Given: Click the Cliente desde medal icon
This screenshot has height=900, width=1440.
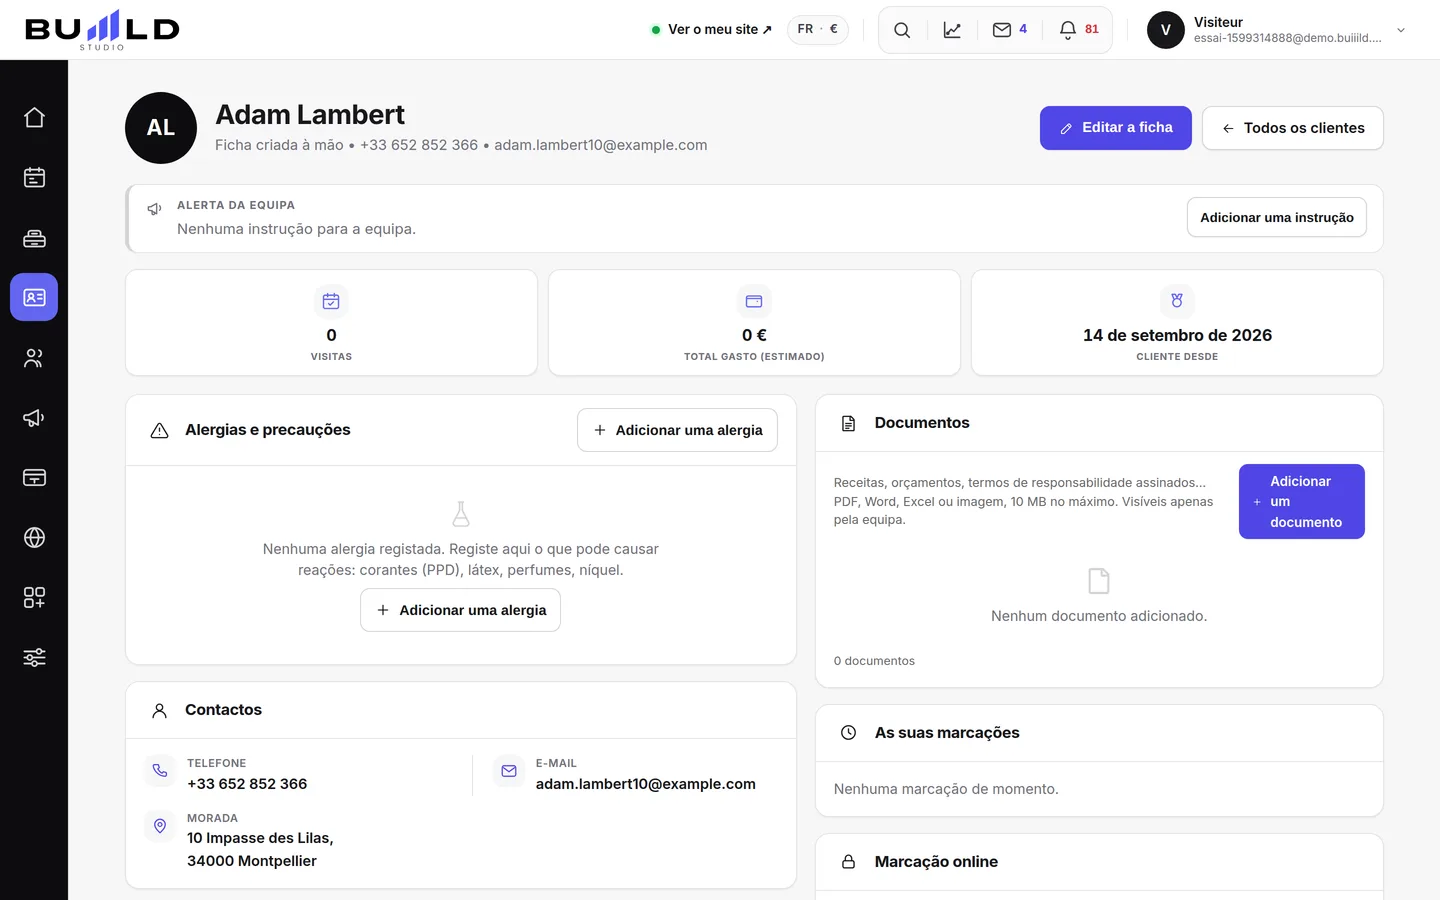Looking at the screenshot, I should [x=1177, y=301].
